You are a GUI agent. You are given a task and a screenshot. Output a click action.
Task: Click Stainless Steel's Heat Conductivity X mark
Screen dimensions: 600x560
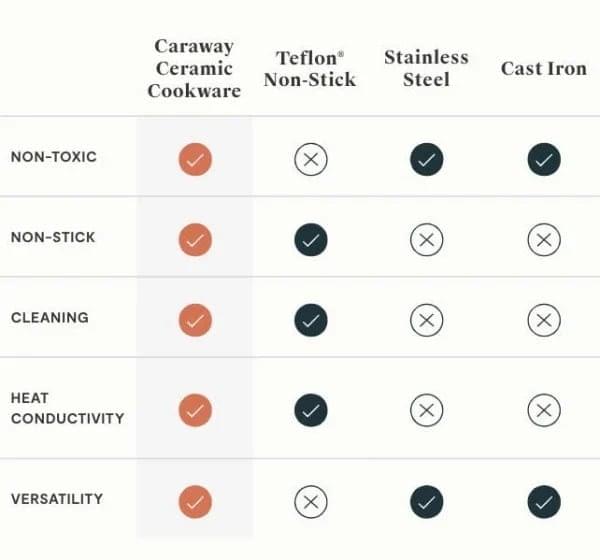pyautogui.click(x=427, y=409)
